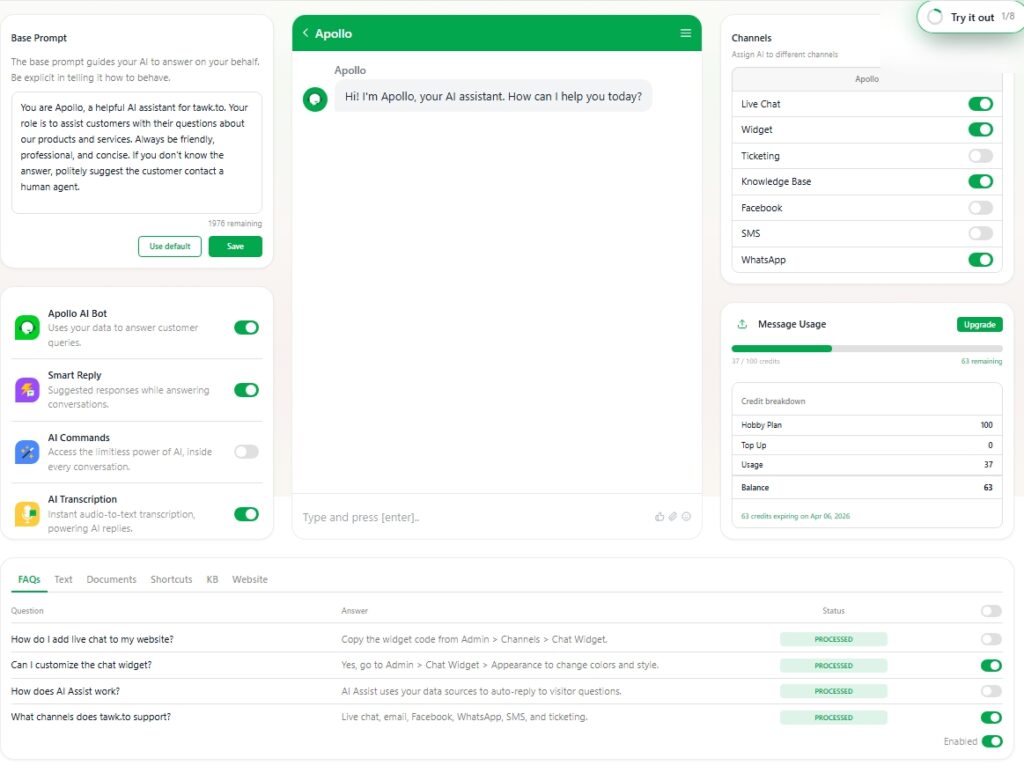Click the Use default button
1024x773 pixels.
(170, 246)
